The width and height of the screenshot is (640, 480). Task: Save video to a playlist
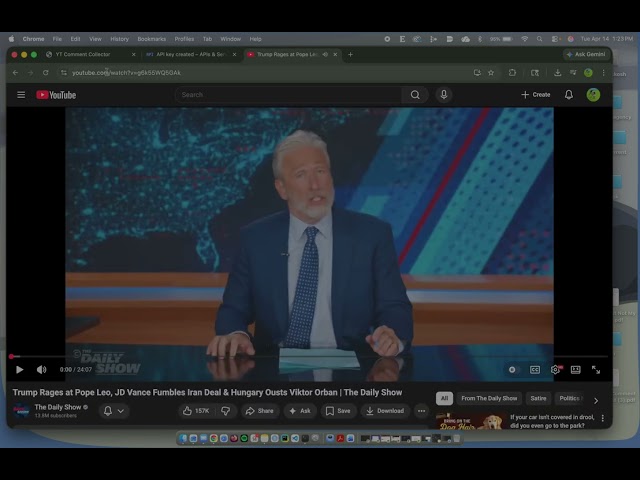pos(338,411)
